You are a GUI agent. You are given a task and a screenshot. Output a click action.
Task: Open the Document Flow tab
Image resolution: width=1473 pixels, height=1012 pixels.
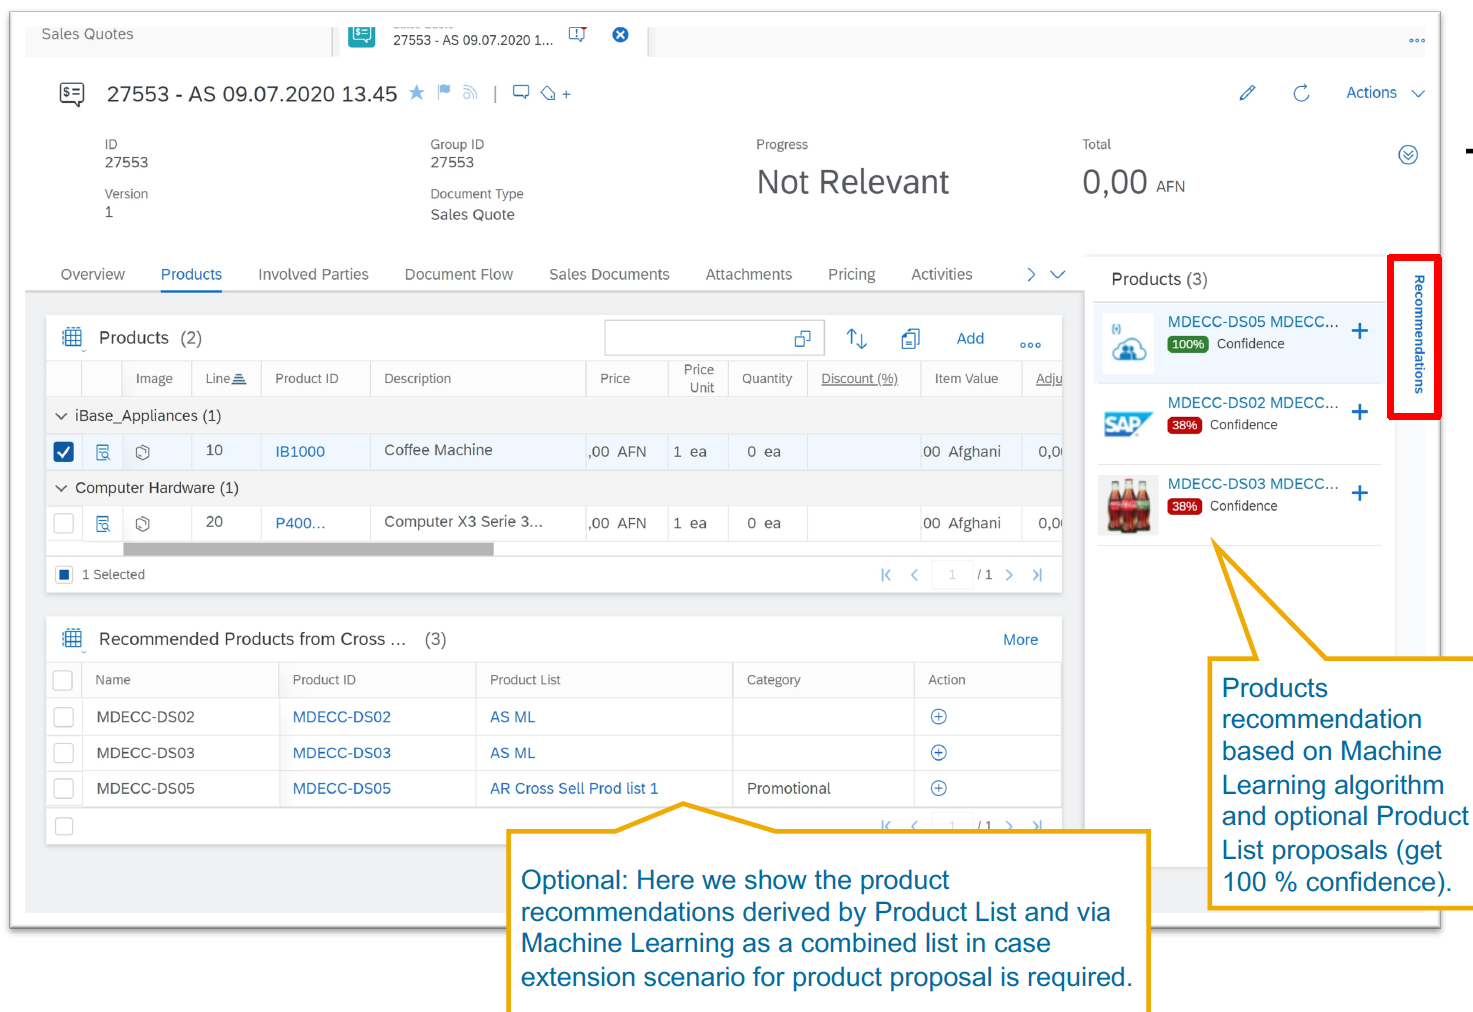pyautogui.click(x=458, y=274)
